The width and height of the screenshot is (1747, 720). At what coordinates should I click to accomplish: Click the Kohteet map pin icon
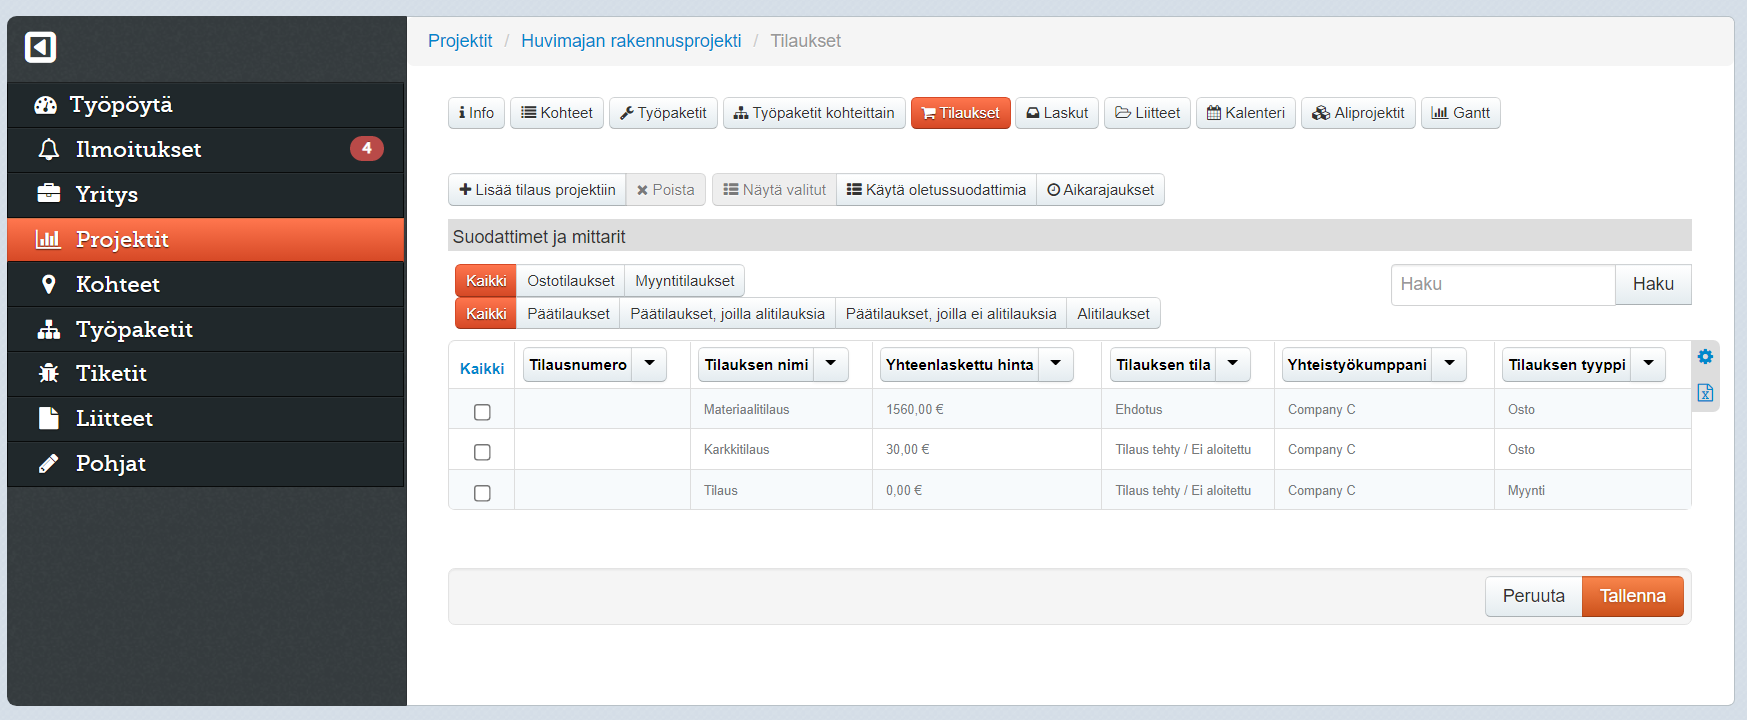click(x=48, y=284)
